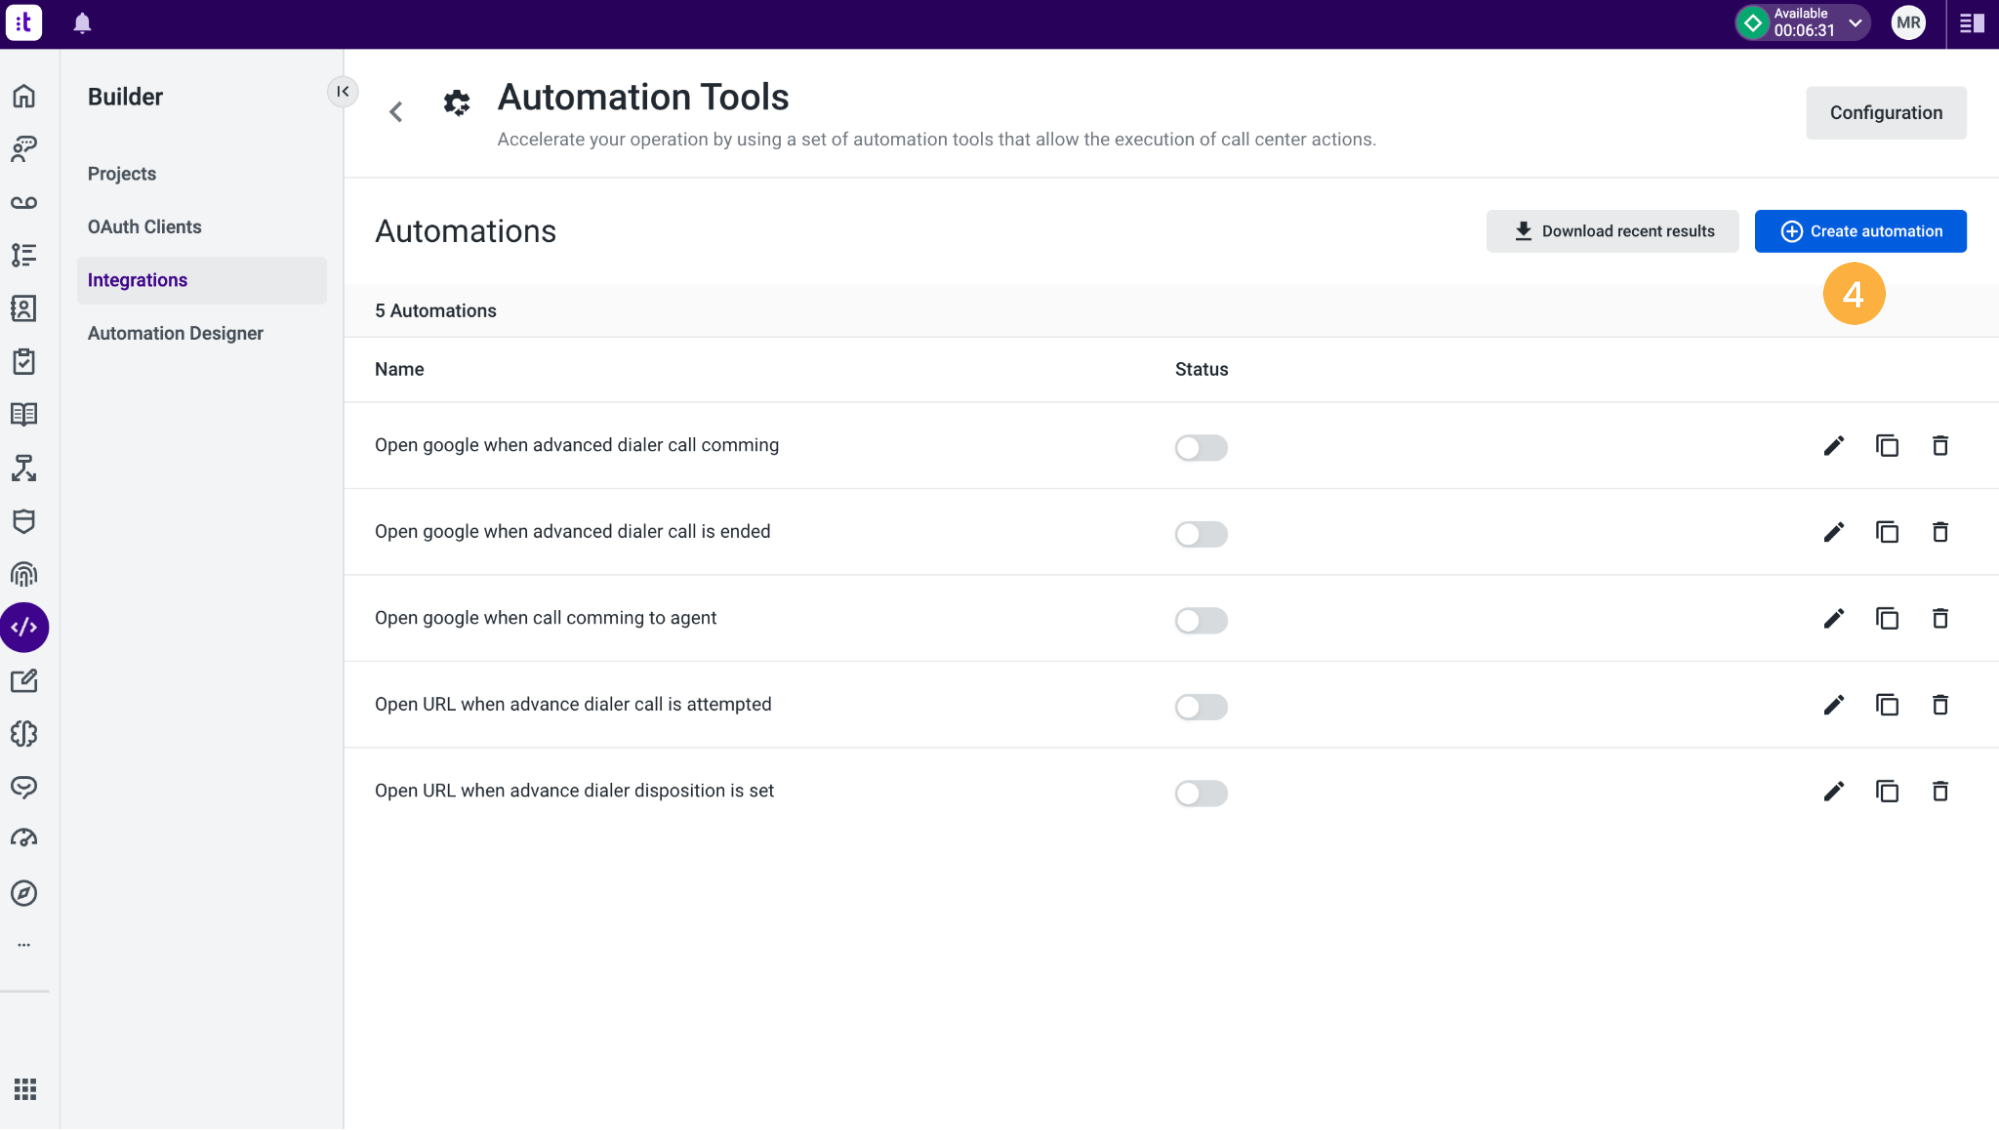Click the Talkdesk logo in the top-left
The height and width of the screenshot is (1130, 1999).
coord(24,23)
